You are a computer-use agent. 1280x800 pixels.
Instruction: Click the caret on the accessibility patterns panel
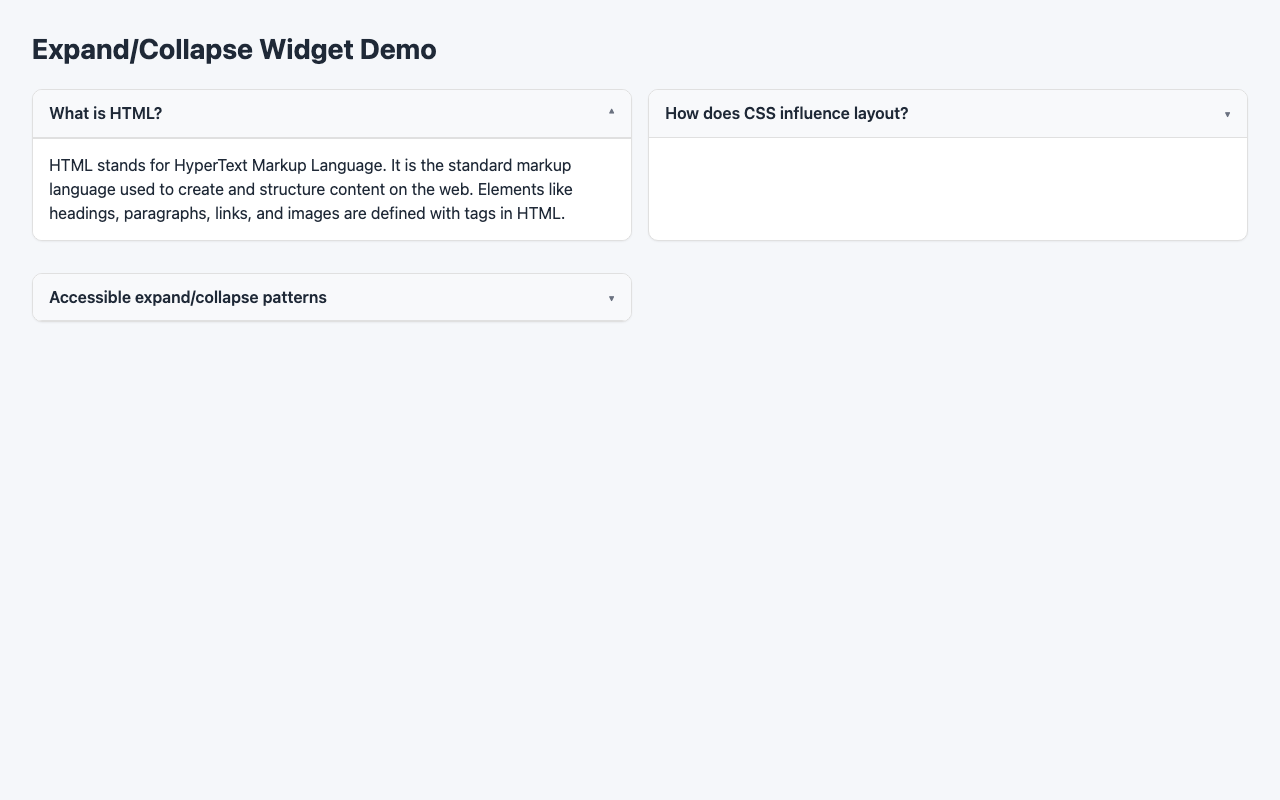point(611,297)
